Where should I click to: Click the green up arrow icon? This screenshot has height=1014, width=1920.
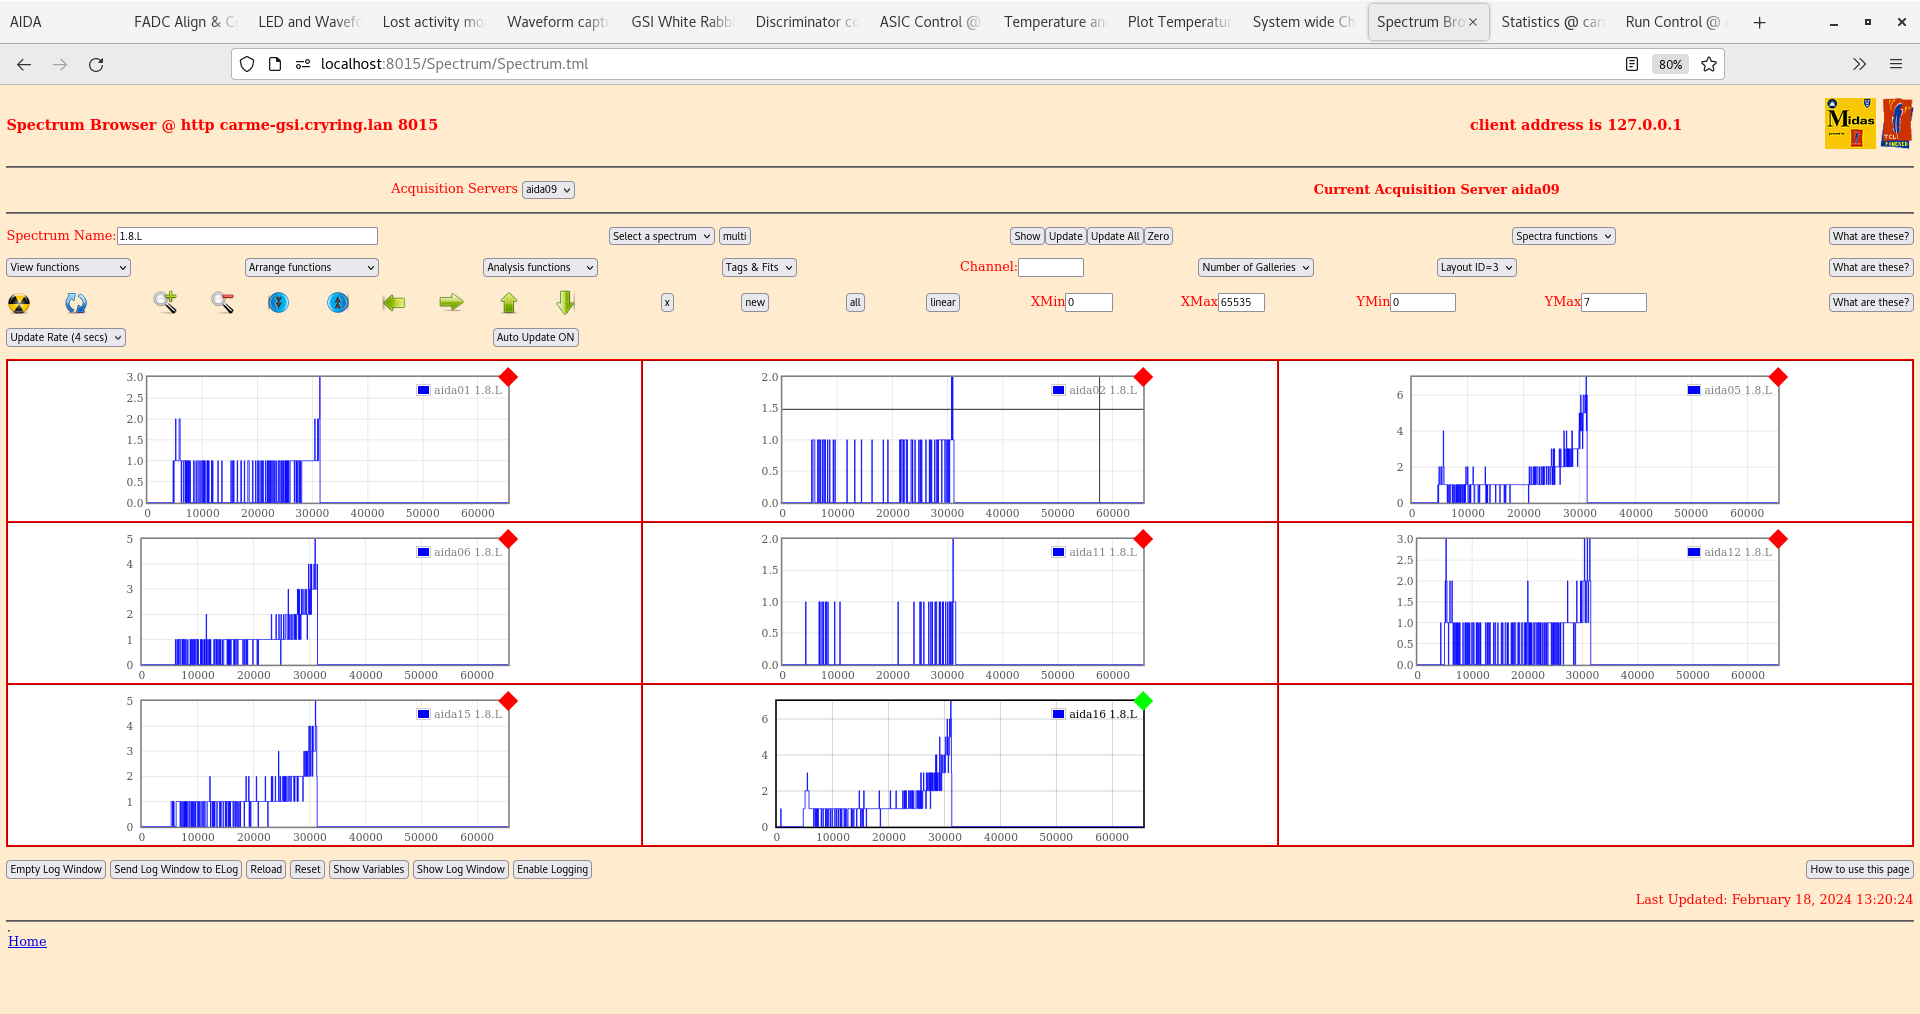pyautogui.click(x=509, y=302)
